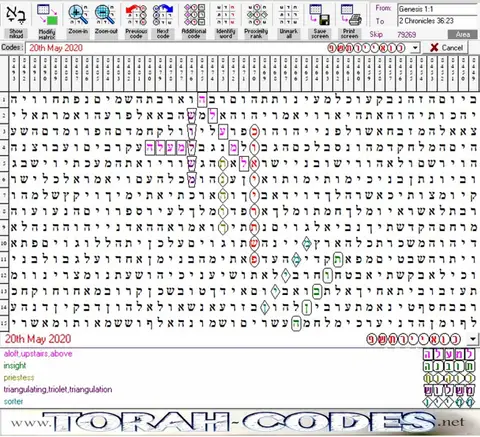Click the Save screen icon
This screenshot has width=480, height=437.
(320, 15)
